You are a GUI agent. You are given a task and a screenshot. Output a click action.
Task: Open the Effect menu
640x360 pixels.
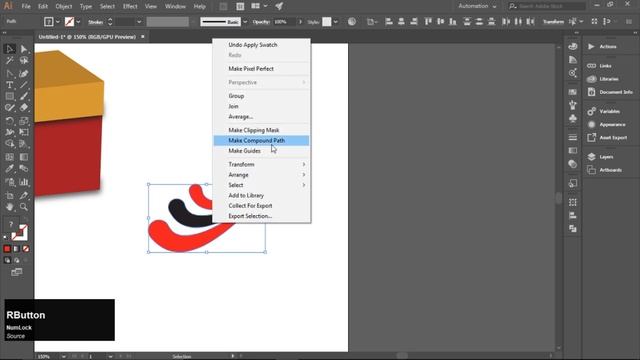point(130,6)
